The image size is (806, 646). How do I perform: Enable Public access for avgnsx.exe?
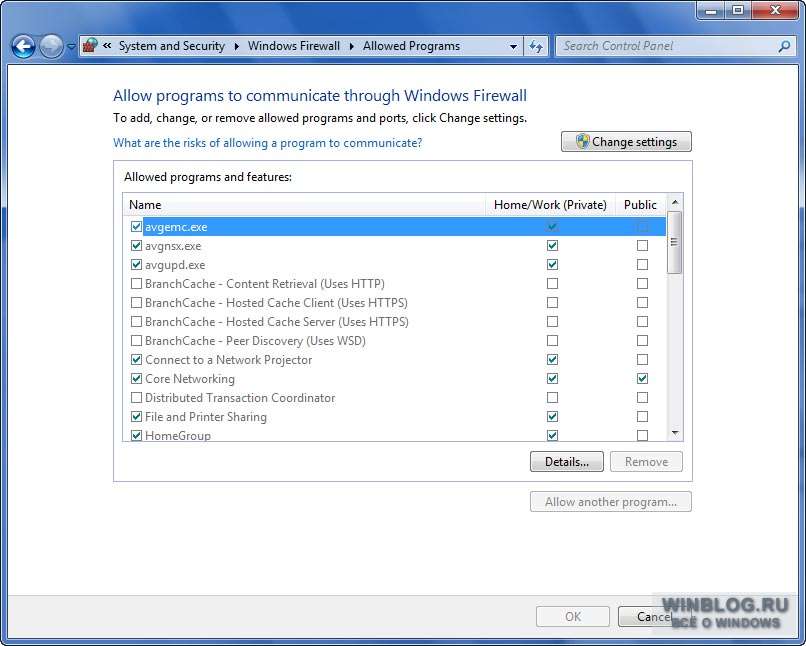click(642, 245)
